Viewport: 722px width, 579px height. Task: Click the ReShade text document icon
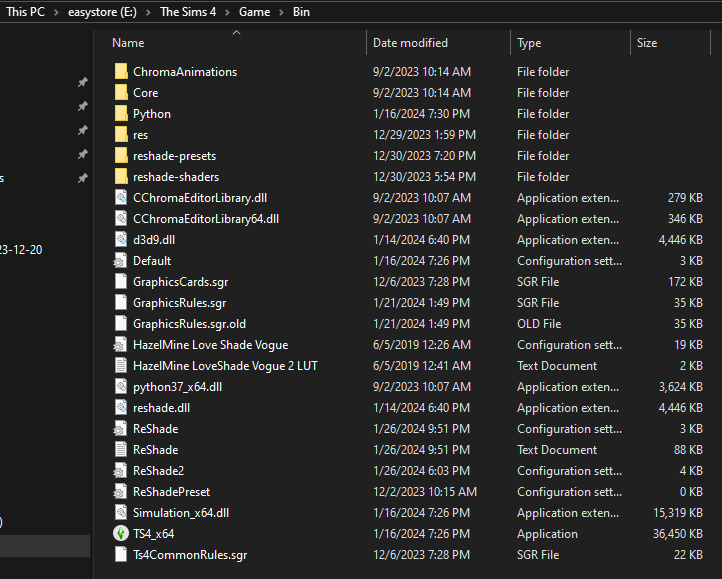(121, 450)
